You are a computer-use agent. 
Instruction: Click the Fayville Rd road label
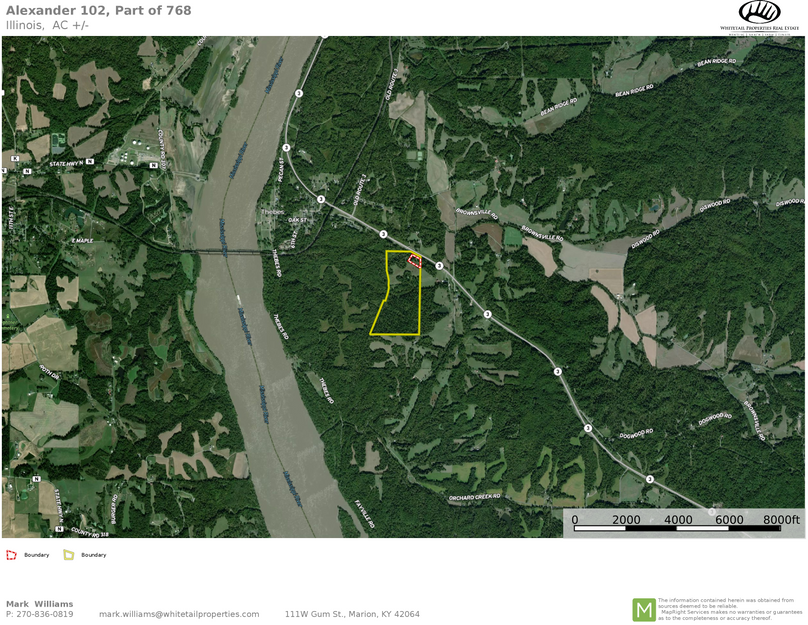[x=364, y=513]
